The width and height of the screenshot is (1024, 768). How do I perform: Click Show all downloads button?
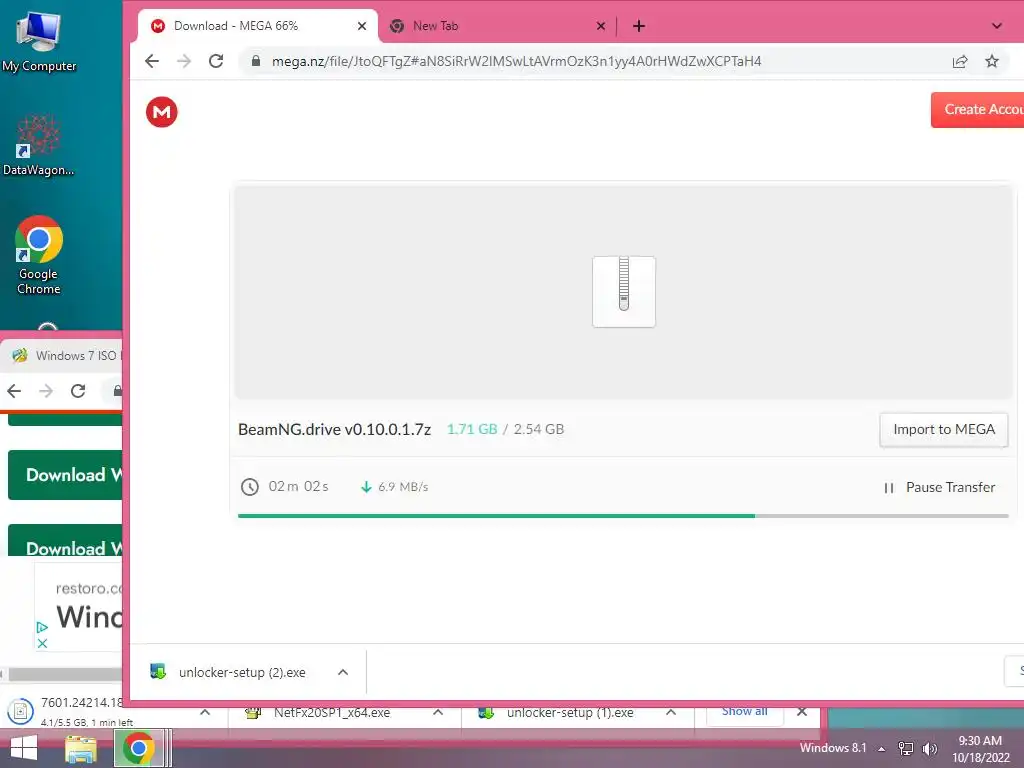click(744, 712)
